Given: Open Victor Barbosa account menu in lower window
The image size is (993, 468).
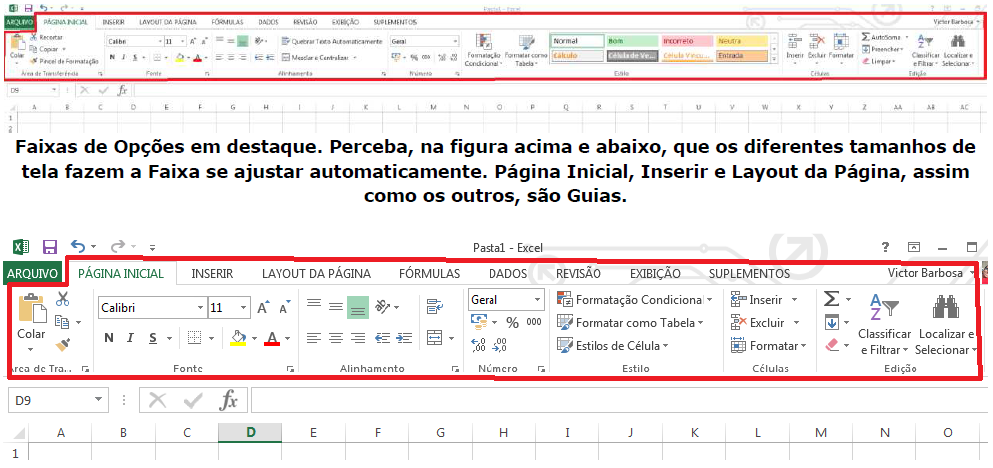Looking at the screenshot, I should click(931, 273).
